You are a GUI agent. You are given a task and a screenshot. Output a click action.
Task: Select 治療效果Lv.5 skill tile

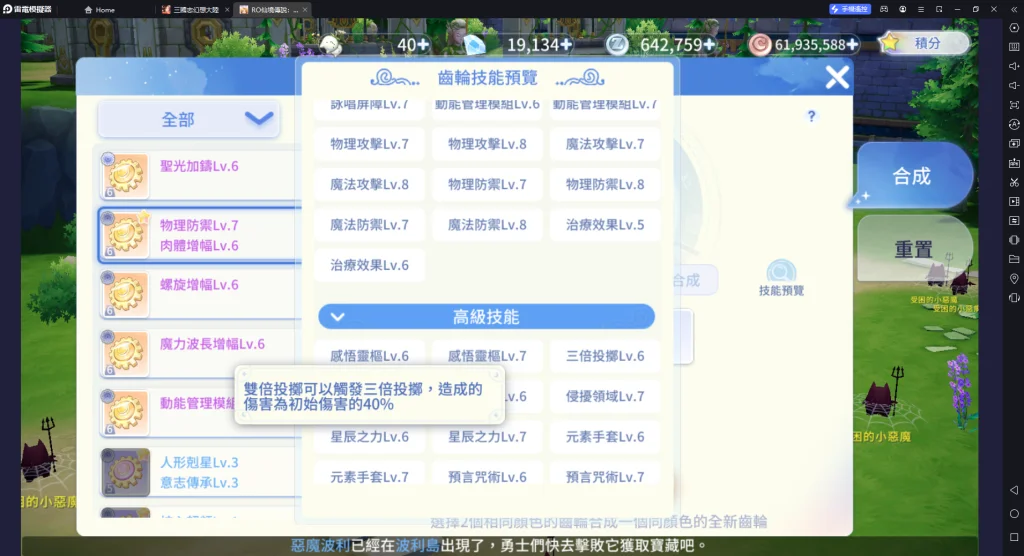click(x=605, y=225)
